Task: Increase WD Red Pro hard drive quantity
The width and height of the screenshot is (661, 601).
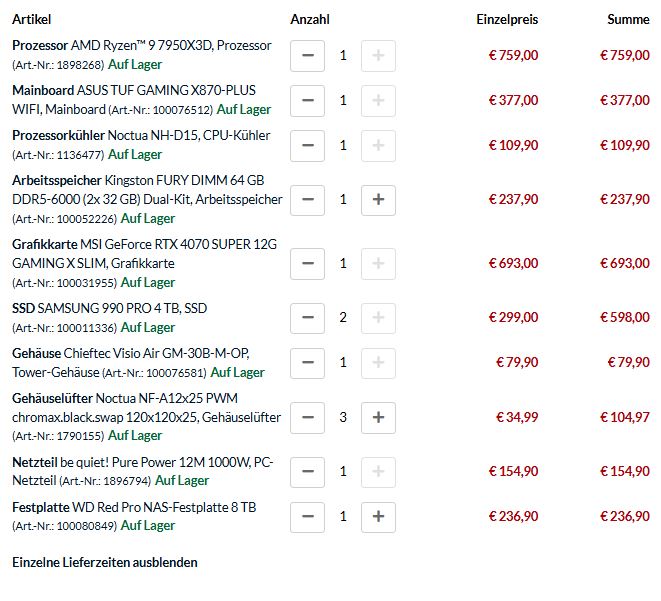Action: point(378,516)
